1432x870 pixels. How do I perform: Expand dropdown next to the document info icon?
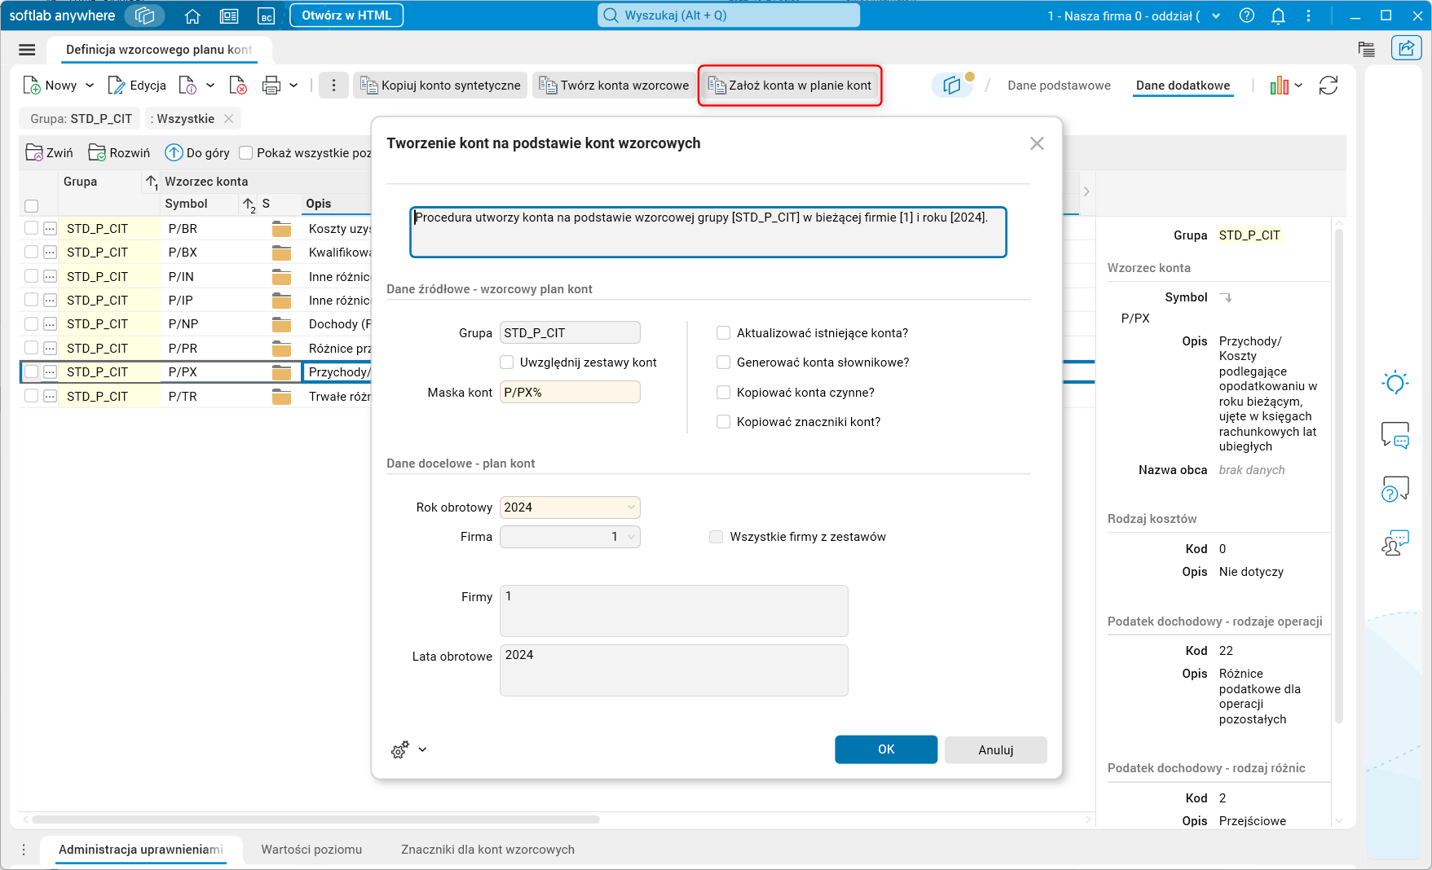(x=210, y=86)
